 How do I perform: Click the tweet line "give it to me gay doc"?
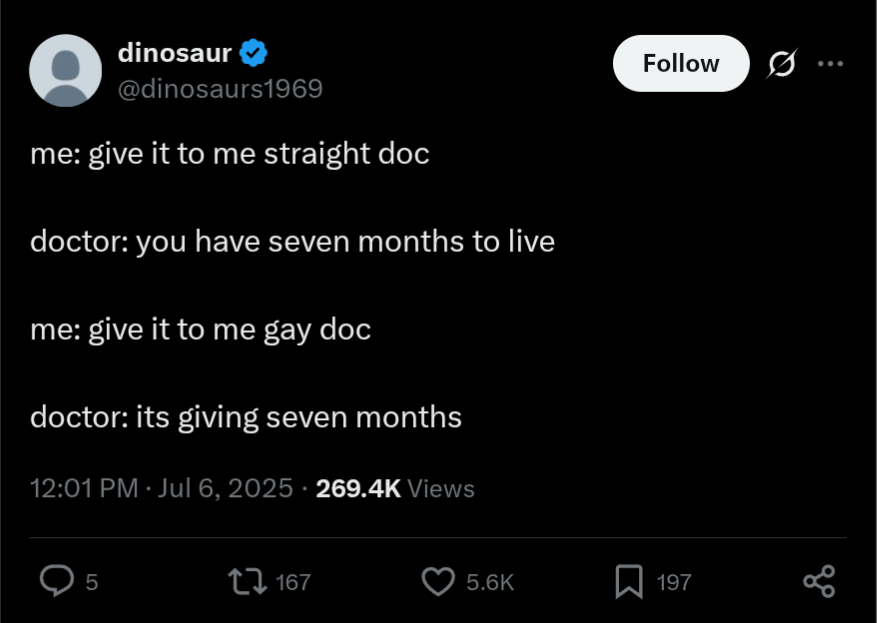[230, 329]
